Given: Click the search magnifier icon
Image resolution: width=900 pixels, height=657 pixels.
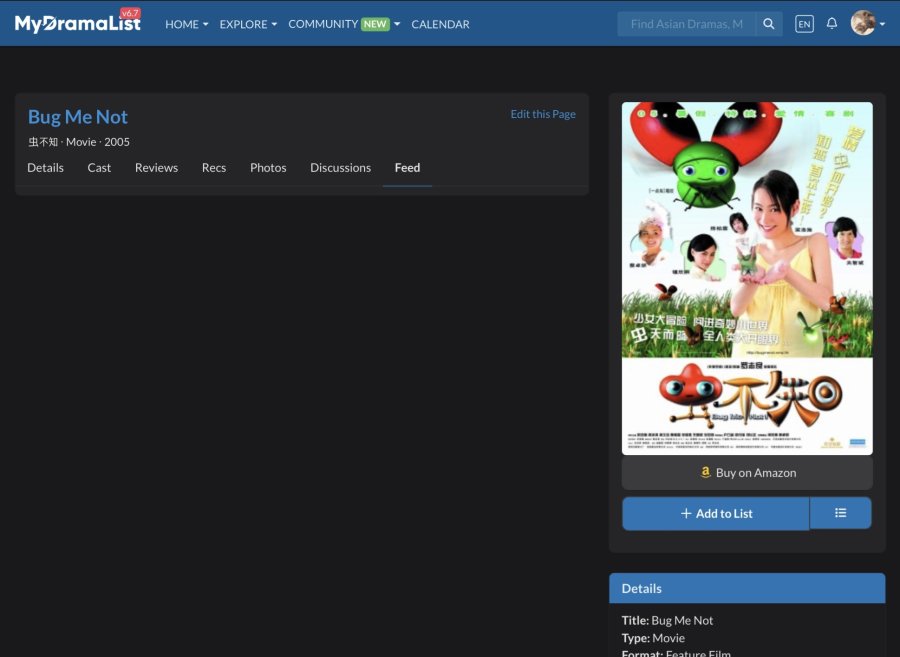Looking at the screenshot, I should click(769, 24).
